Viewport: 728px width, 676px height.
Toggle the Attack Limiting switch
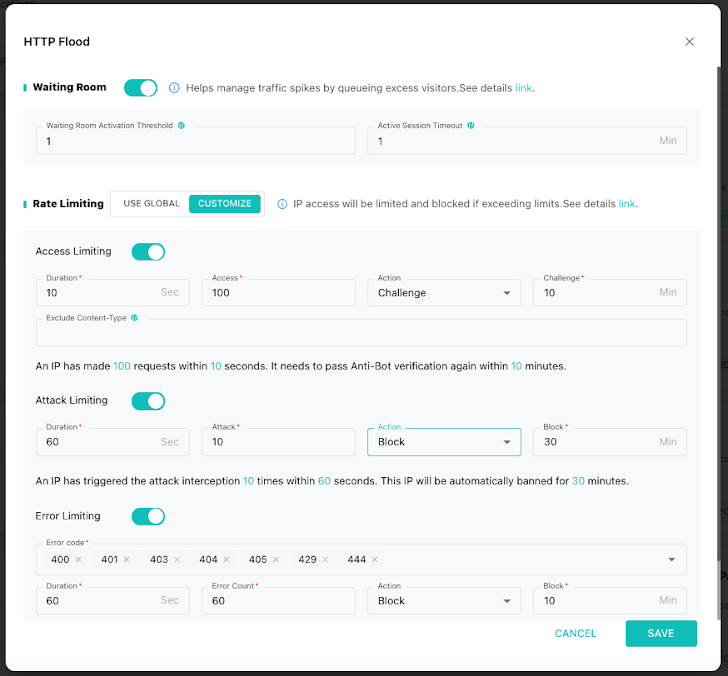148,401
